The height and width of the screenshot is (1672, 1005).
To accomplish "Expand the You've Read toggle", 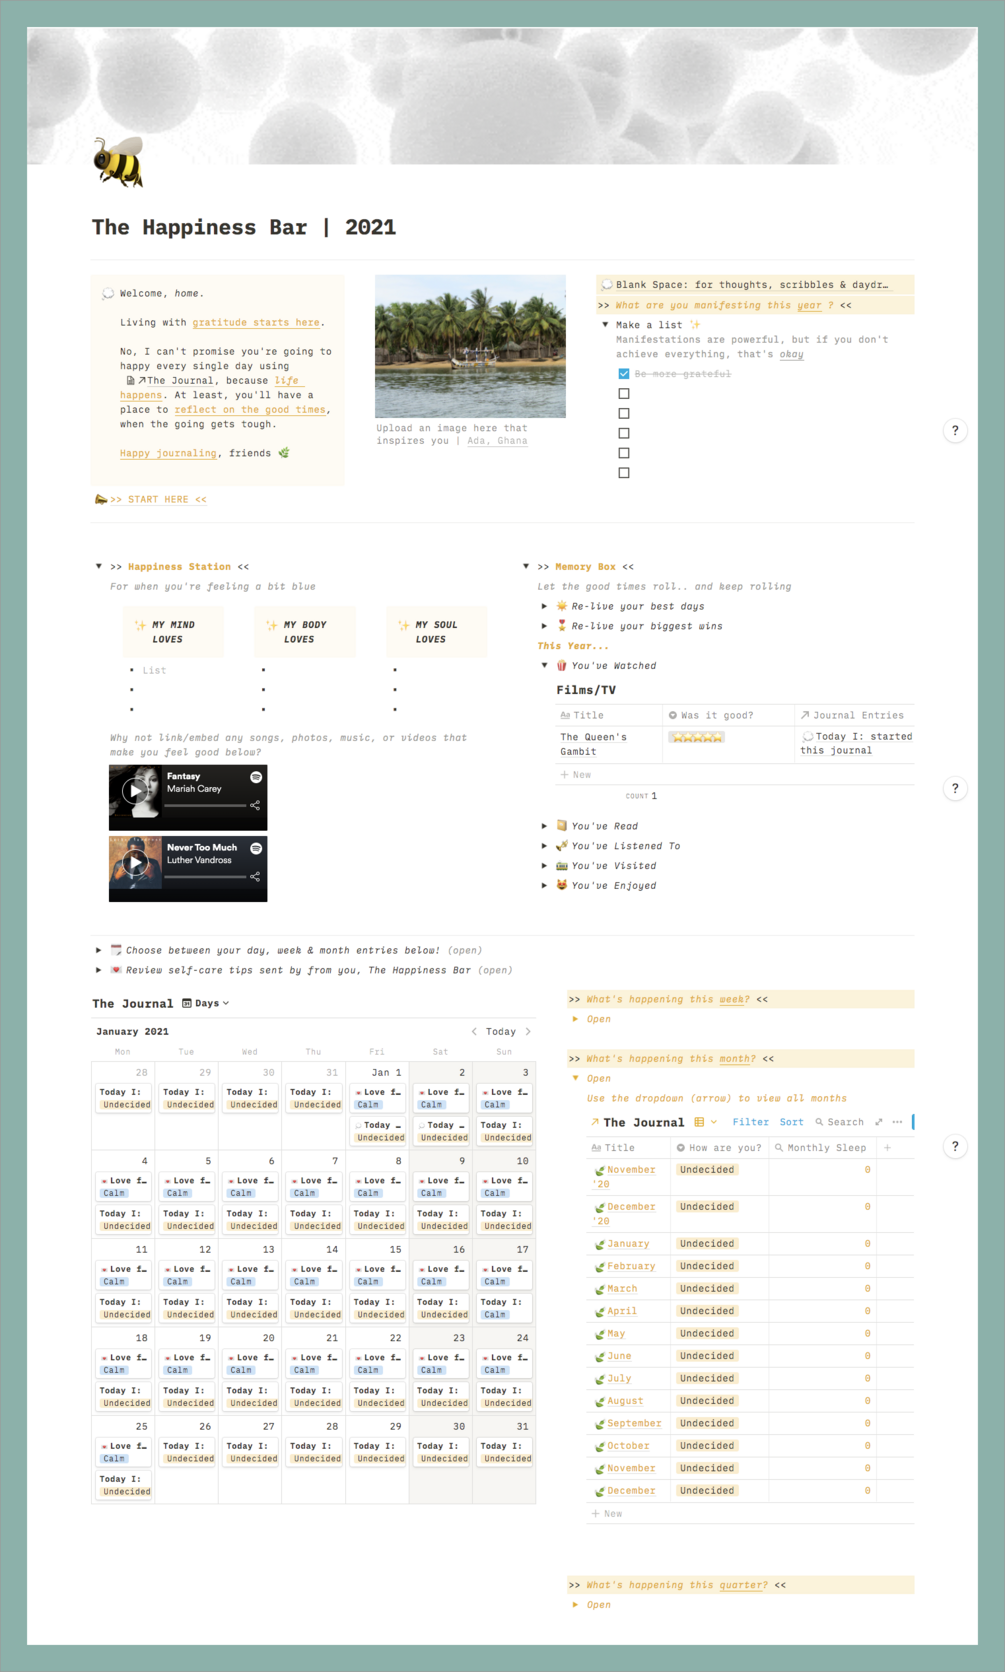I will pos(544,826).
